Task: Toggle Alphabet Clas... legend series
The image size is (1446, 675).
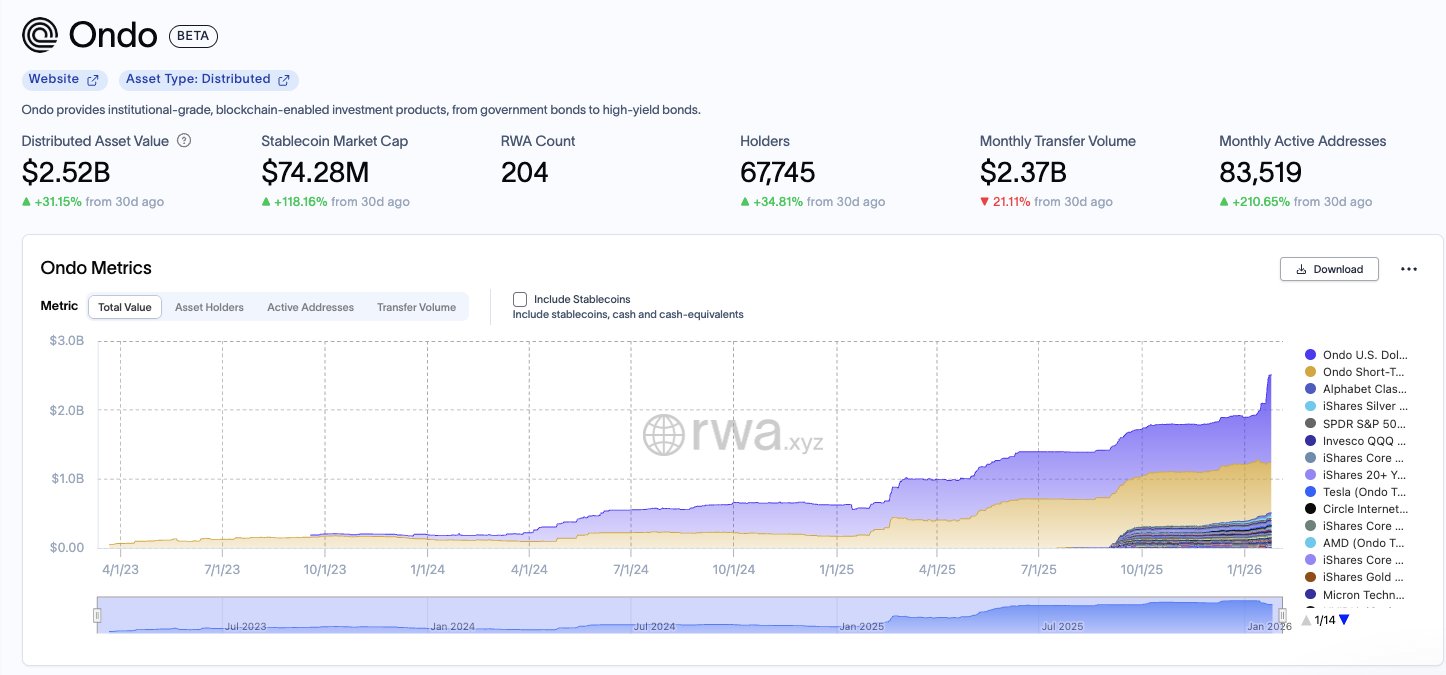Action: pyautogui.click(x=1356, y=389)
